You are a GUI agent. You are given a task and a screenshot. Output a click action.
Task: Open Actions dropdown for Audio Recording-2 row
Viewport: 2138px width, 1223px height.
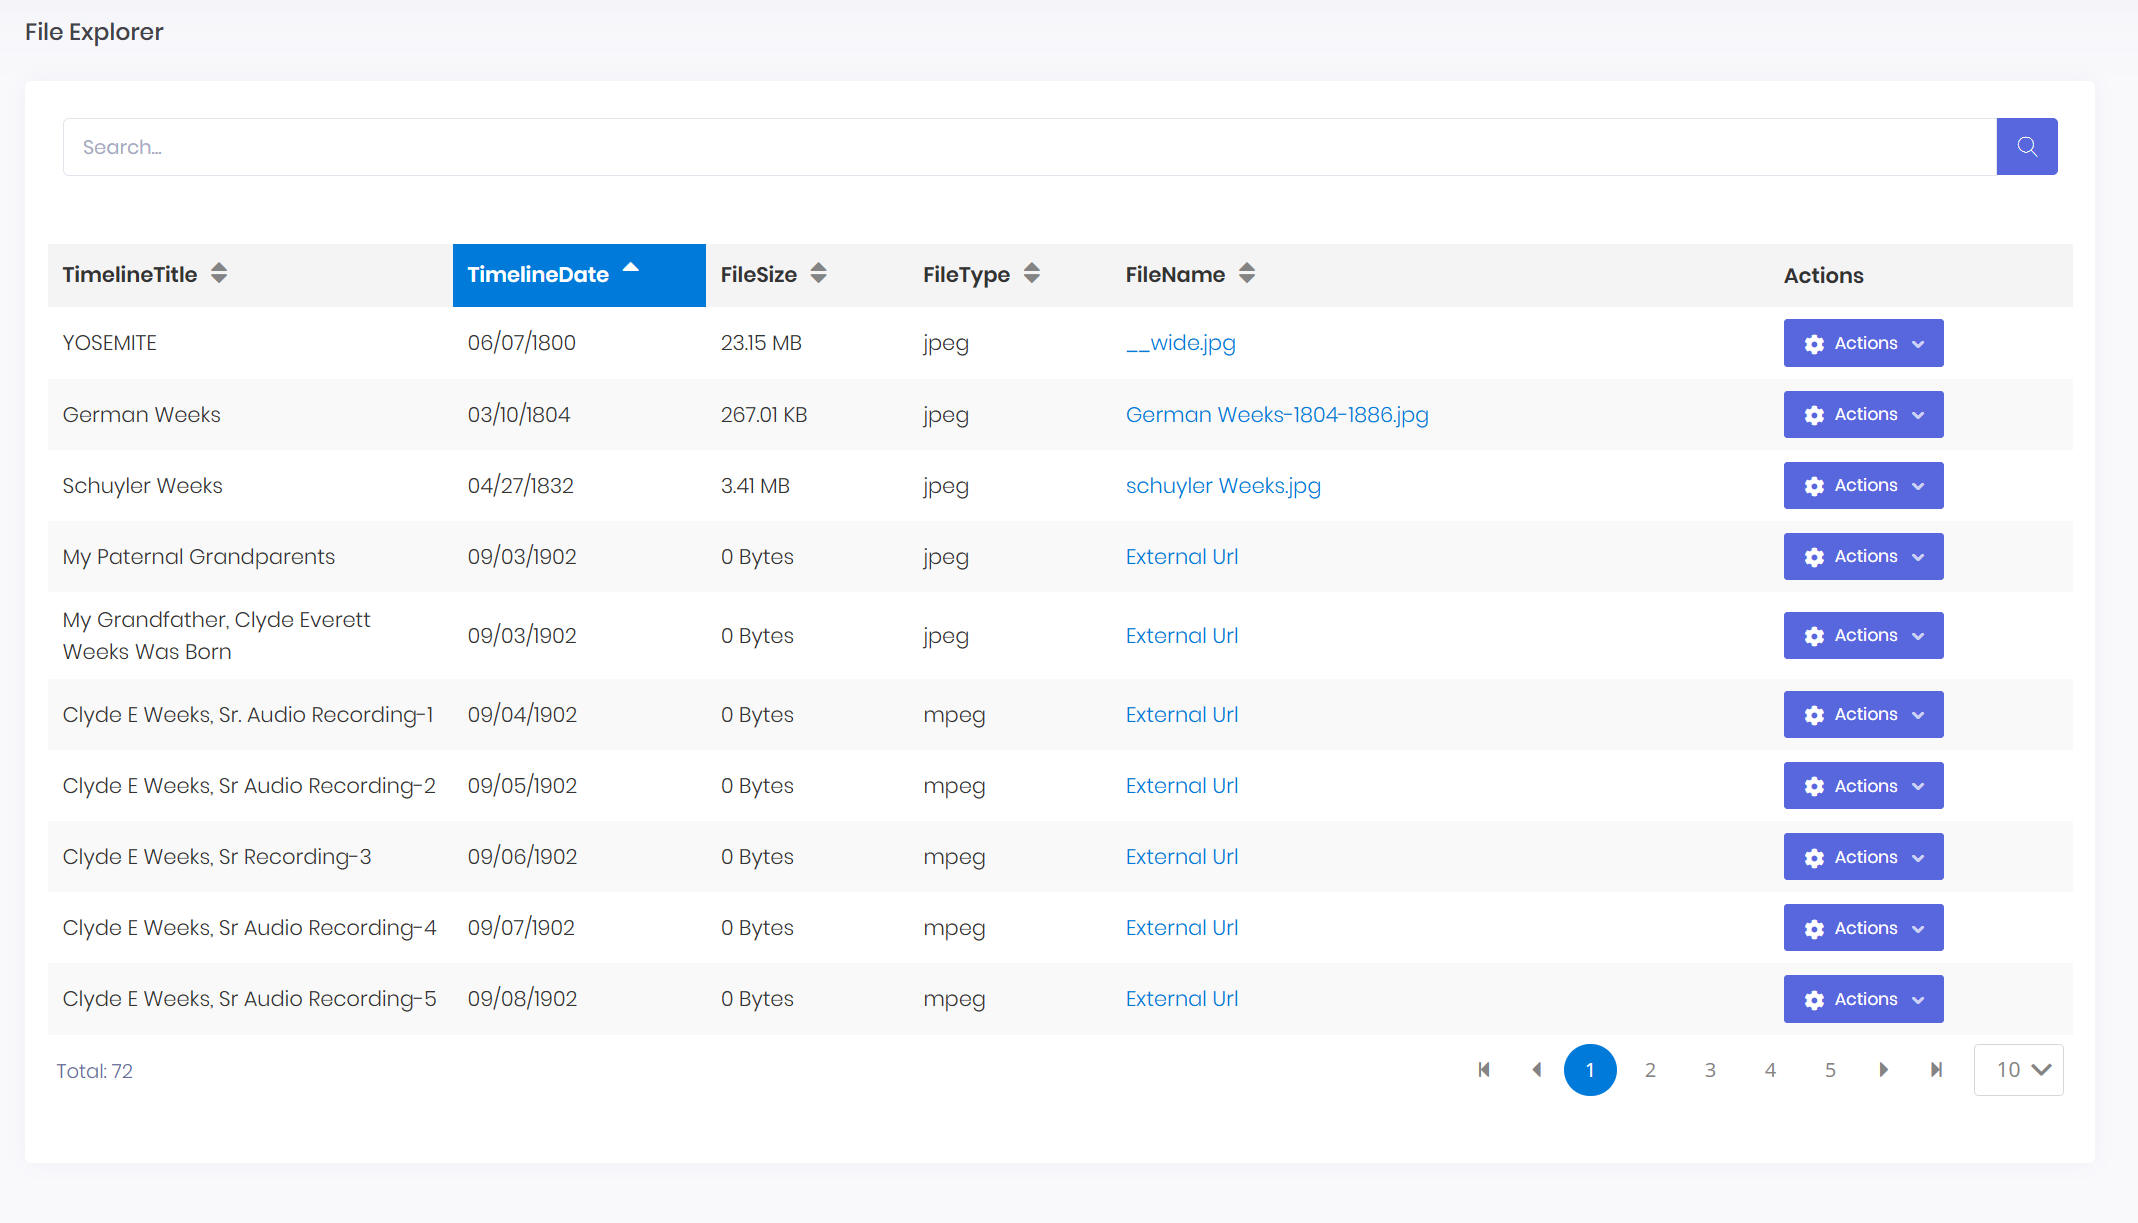(1863, 786)
